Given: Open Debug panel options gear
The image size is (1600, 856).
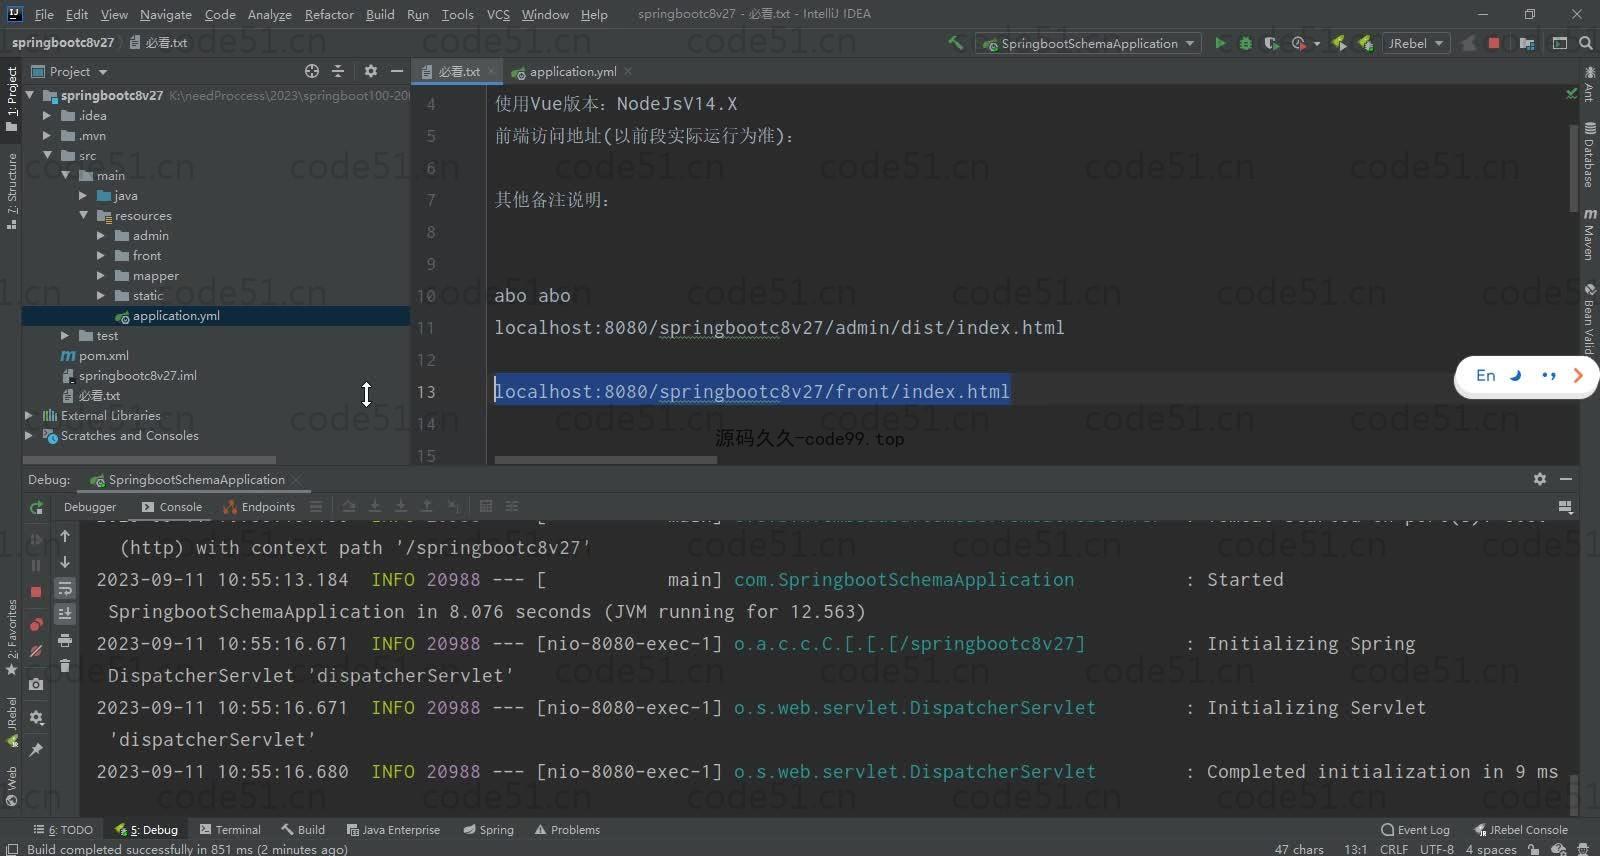Looking at the screenshot, I should click(1540, 479).
